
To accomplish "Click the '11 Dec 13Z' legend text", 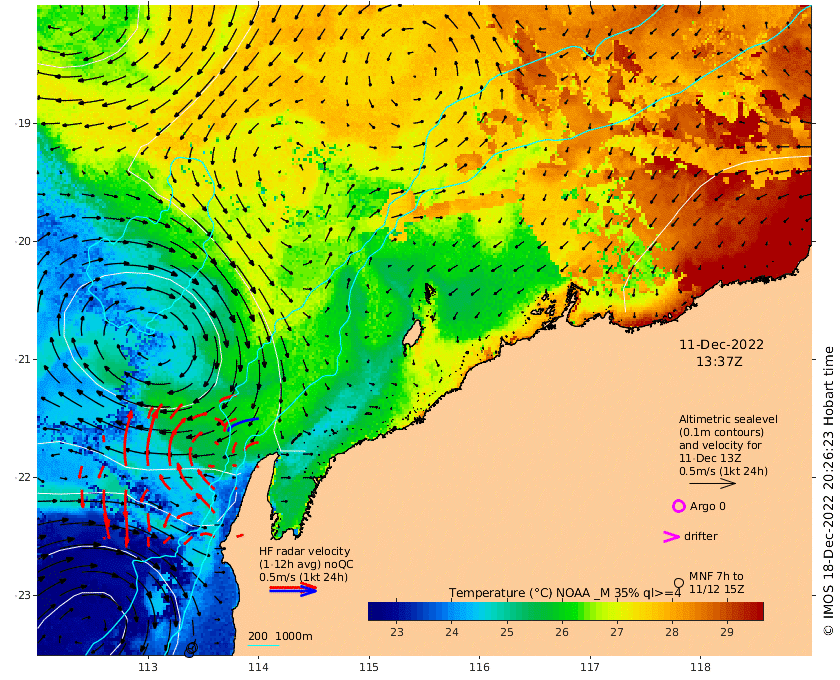I will pyautogui.click(x=710, y=458).
